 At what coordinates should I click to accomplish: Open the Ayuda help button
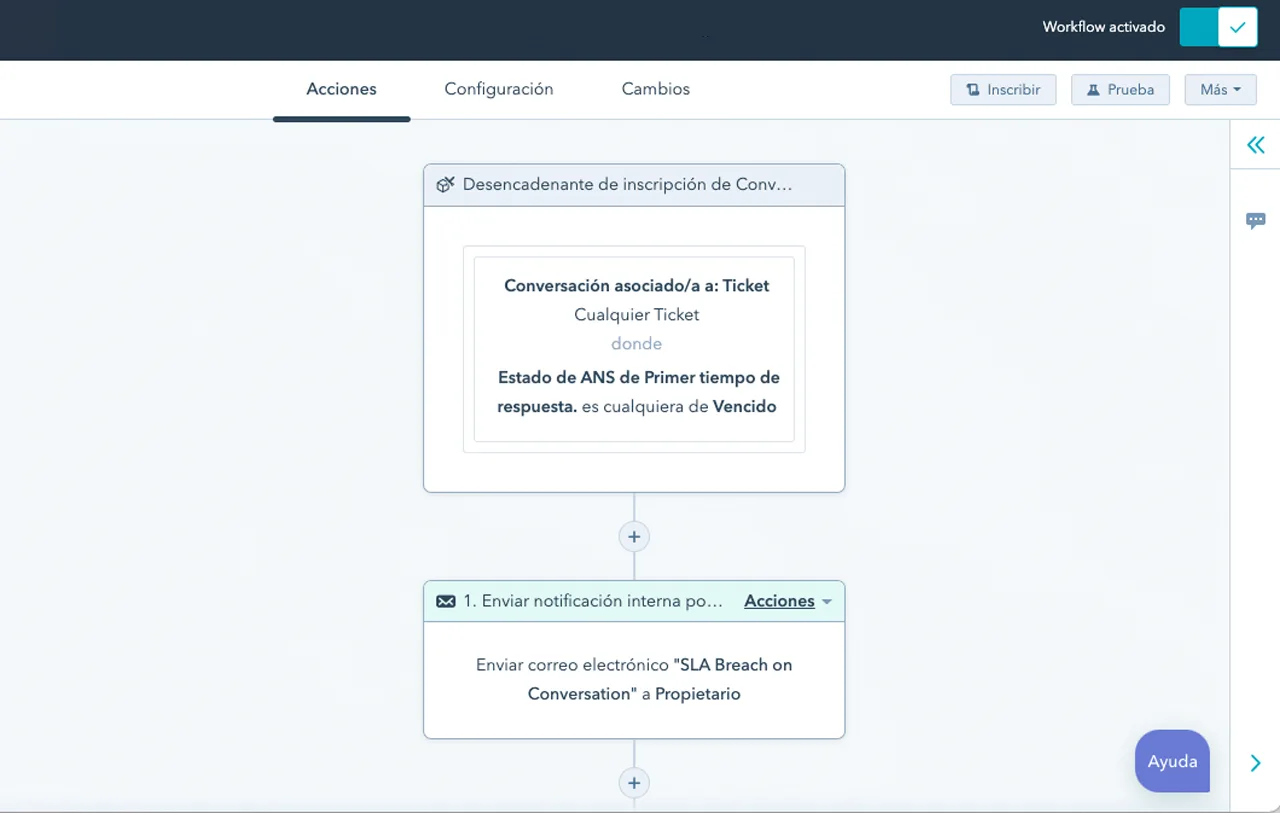[1172, 761]
